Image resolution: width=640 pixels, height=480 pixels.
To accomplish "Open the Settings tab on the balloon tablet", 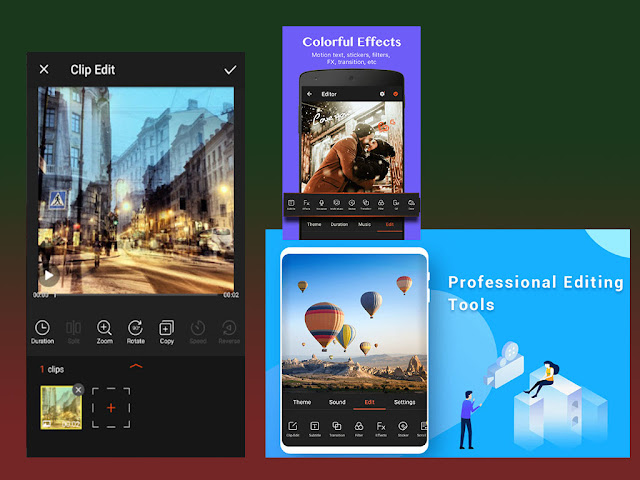I will tap(404, 402).
